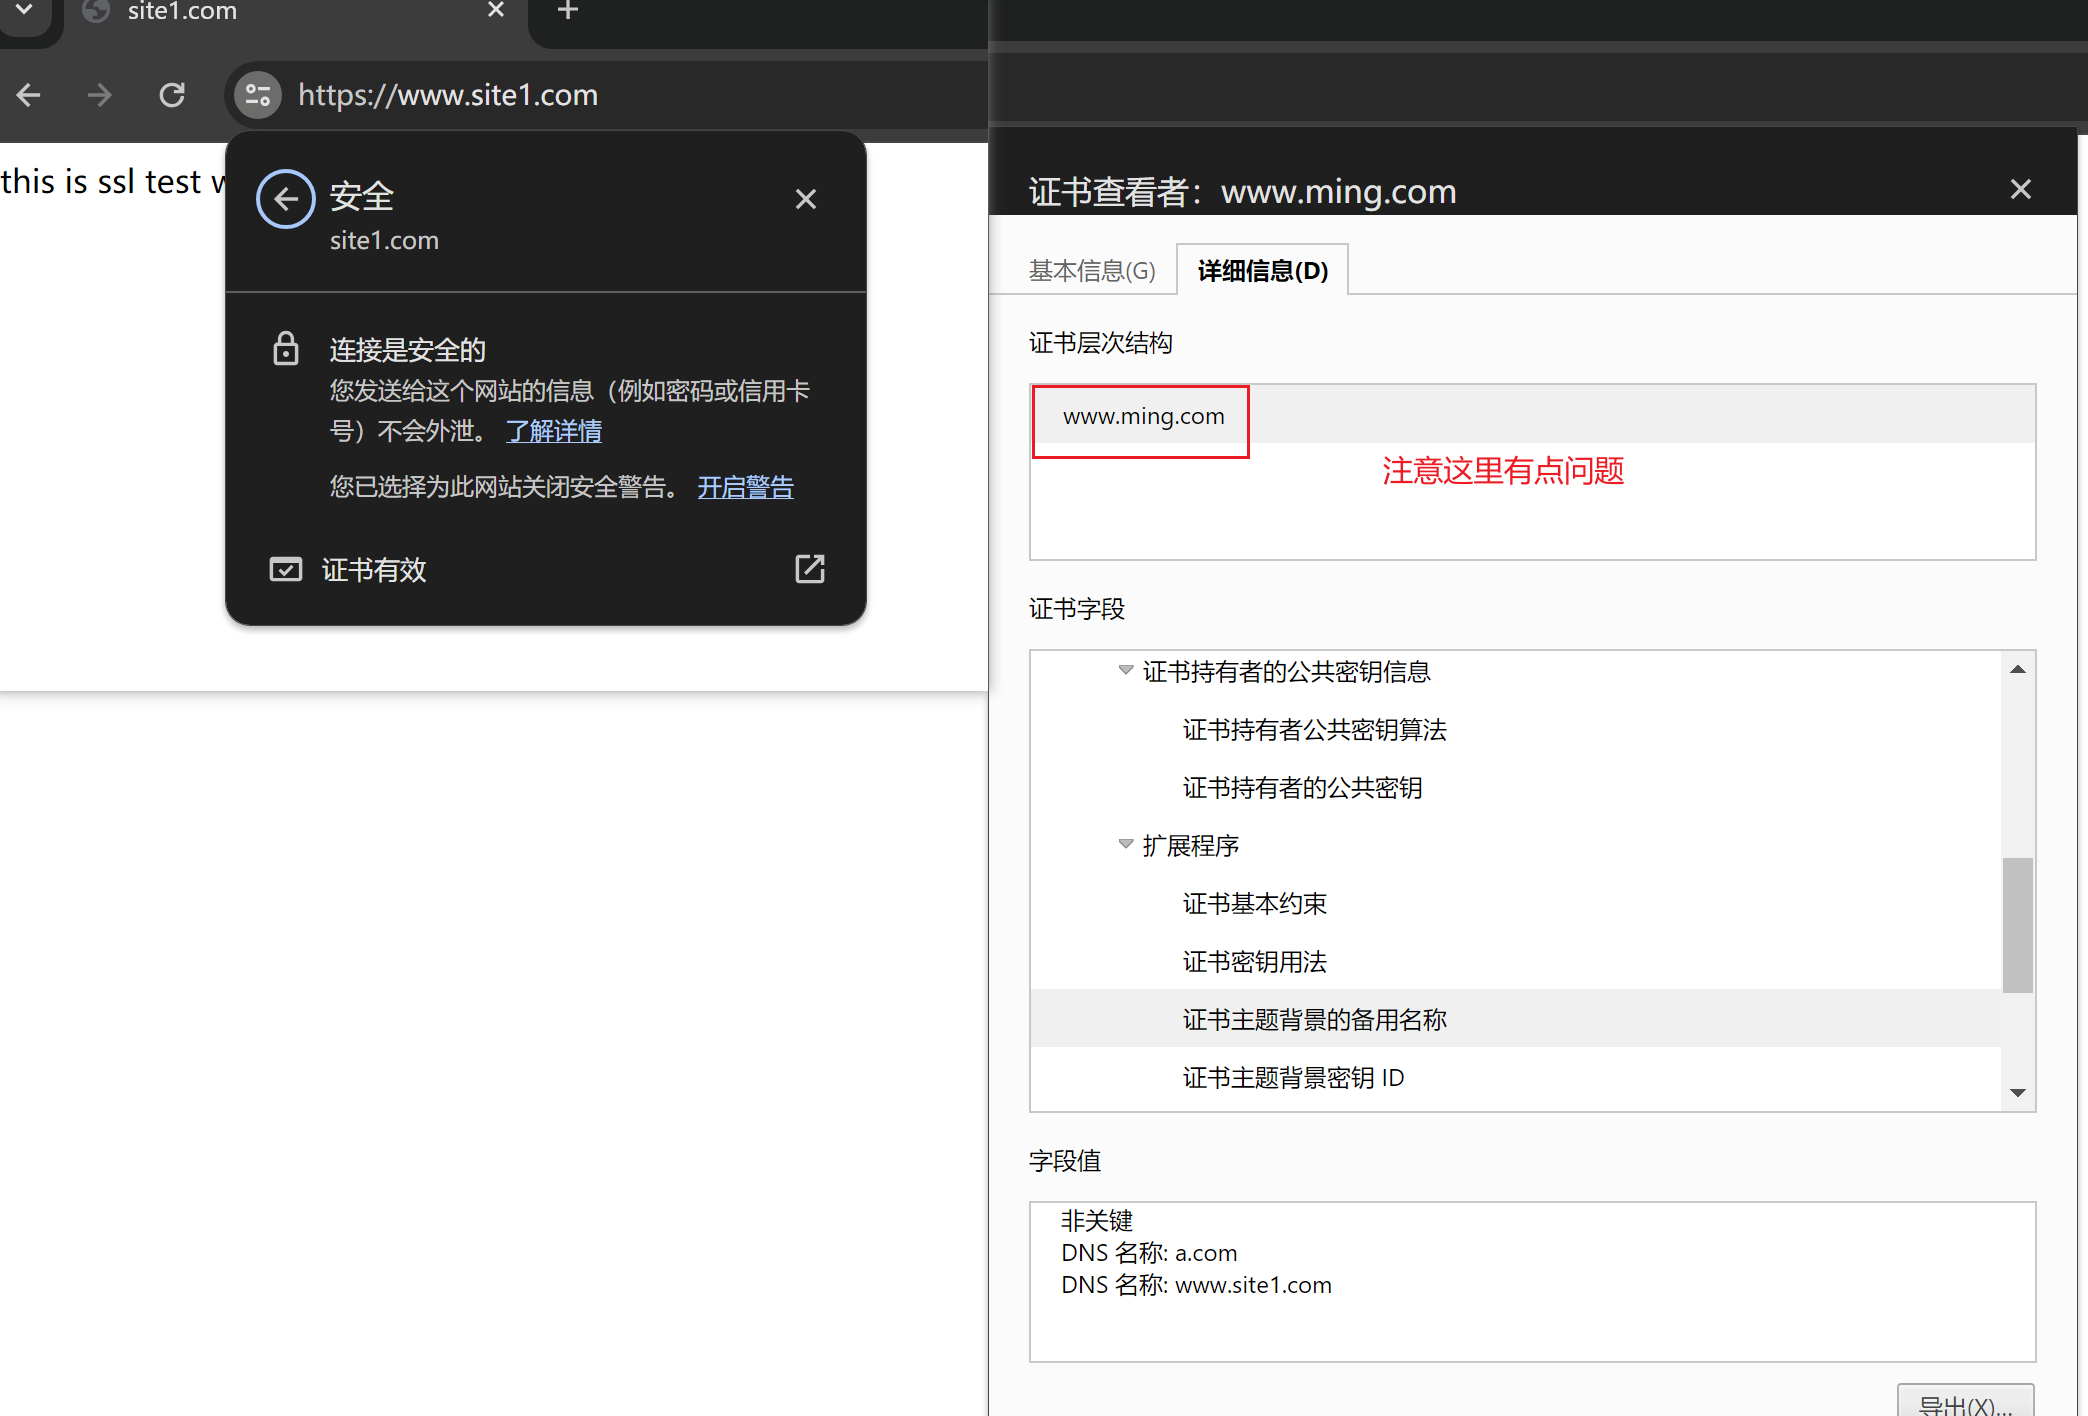The height and width of the screenshot is (1416, 2088).
Task: Reload the current page
Action: tap(172, 95)
